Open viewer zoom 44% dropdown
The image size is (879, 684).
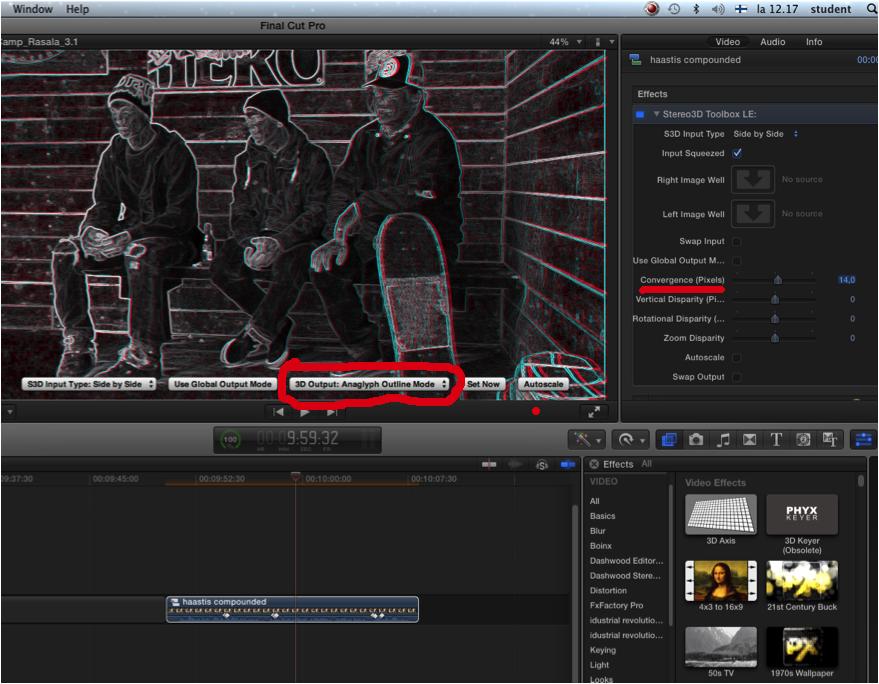coord(566,42)
